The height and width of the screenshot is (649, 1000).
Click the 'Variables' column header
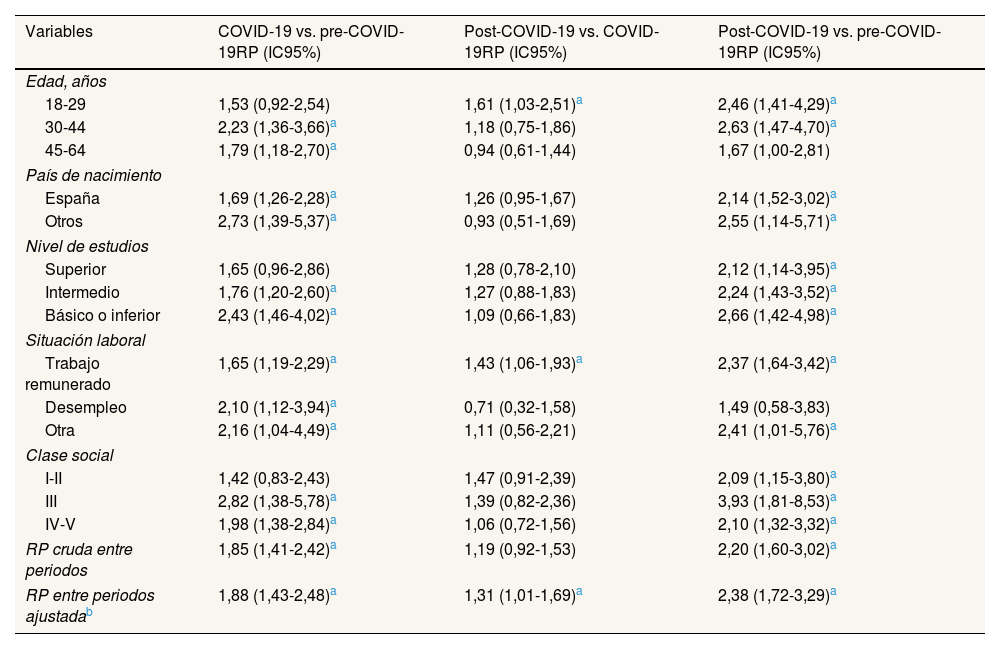pos(59,32)
